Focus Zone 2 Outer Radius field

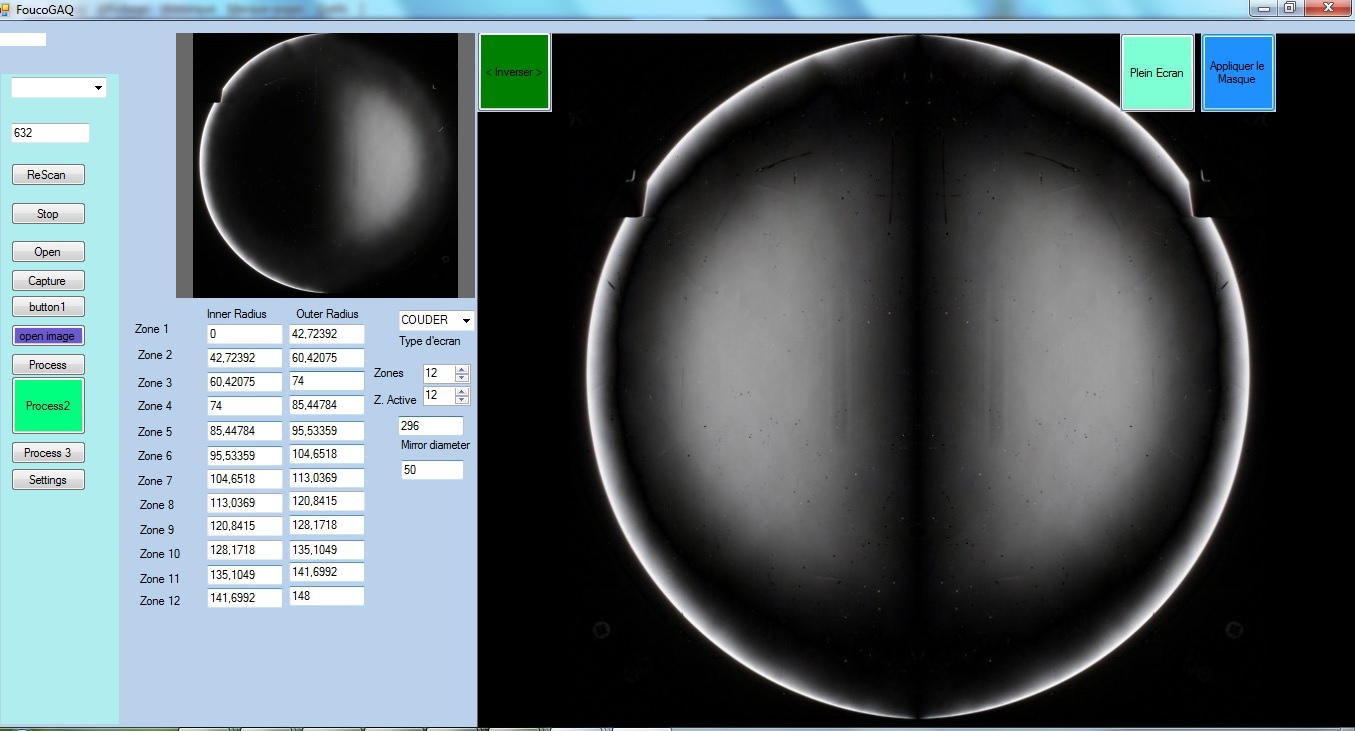click(x=327, y=357)
